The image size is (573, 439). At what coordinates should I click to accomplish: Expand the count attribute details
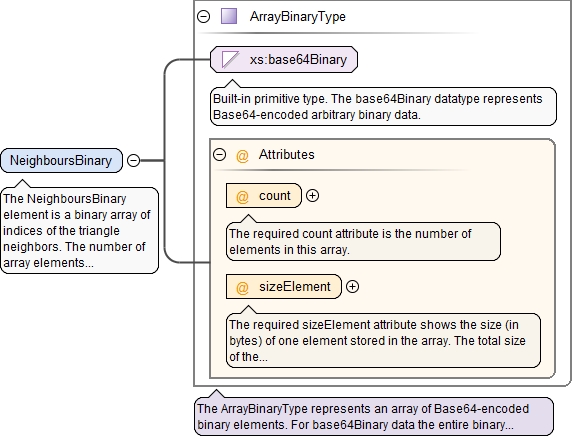tap(312, 196)
